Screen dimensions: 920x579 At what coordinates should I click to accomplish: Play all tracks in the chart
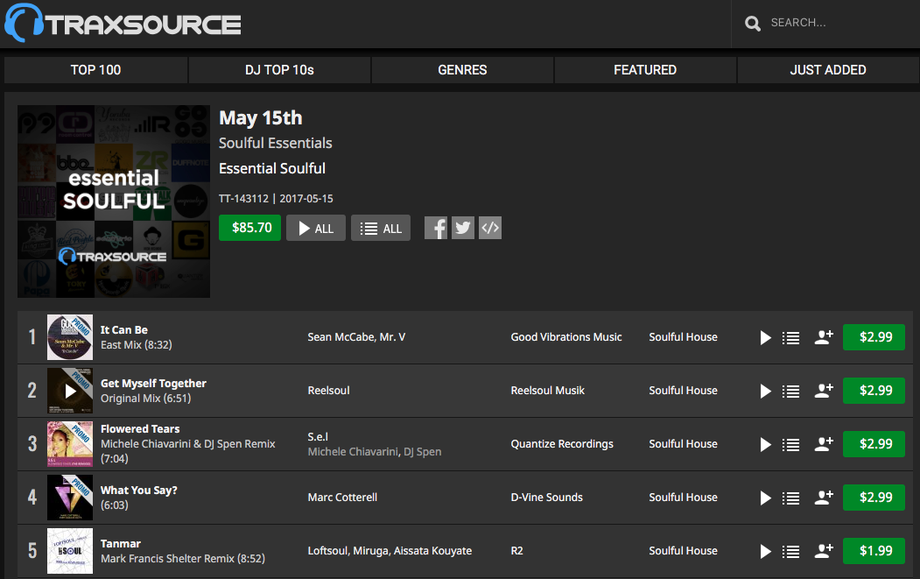click(x=316, y=228)
